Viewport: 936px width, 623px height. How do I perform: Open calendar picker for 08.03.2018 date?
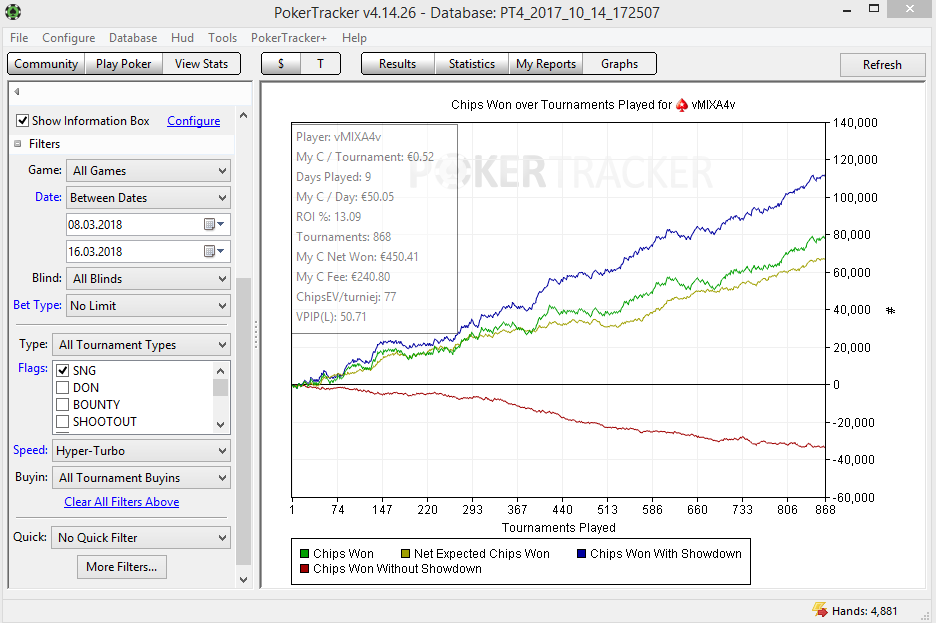[x=214, y=224]
